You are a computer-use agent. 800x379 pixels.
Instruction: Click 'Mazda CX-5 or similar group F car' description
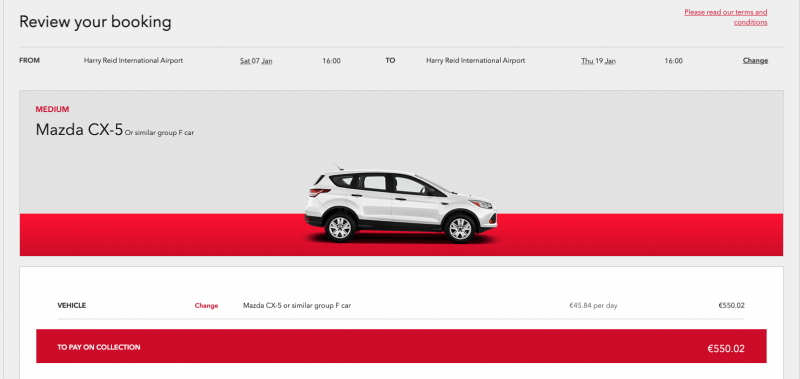point(297,306)
